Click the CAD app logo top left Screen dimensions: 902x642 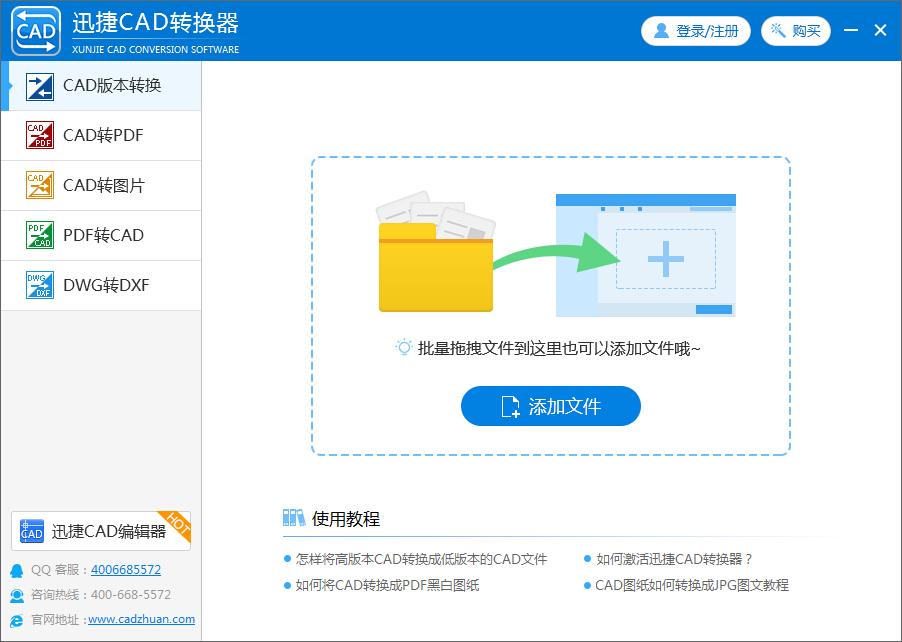(x=33, y=30)
